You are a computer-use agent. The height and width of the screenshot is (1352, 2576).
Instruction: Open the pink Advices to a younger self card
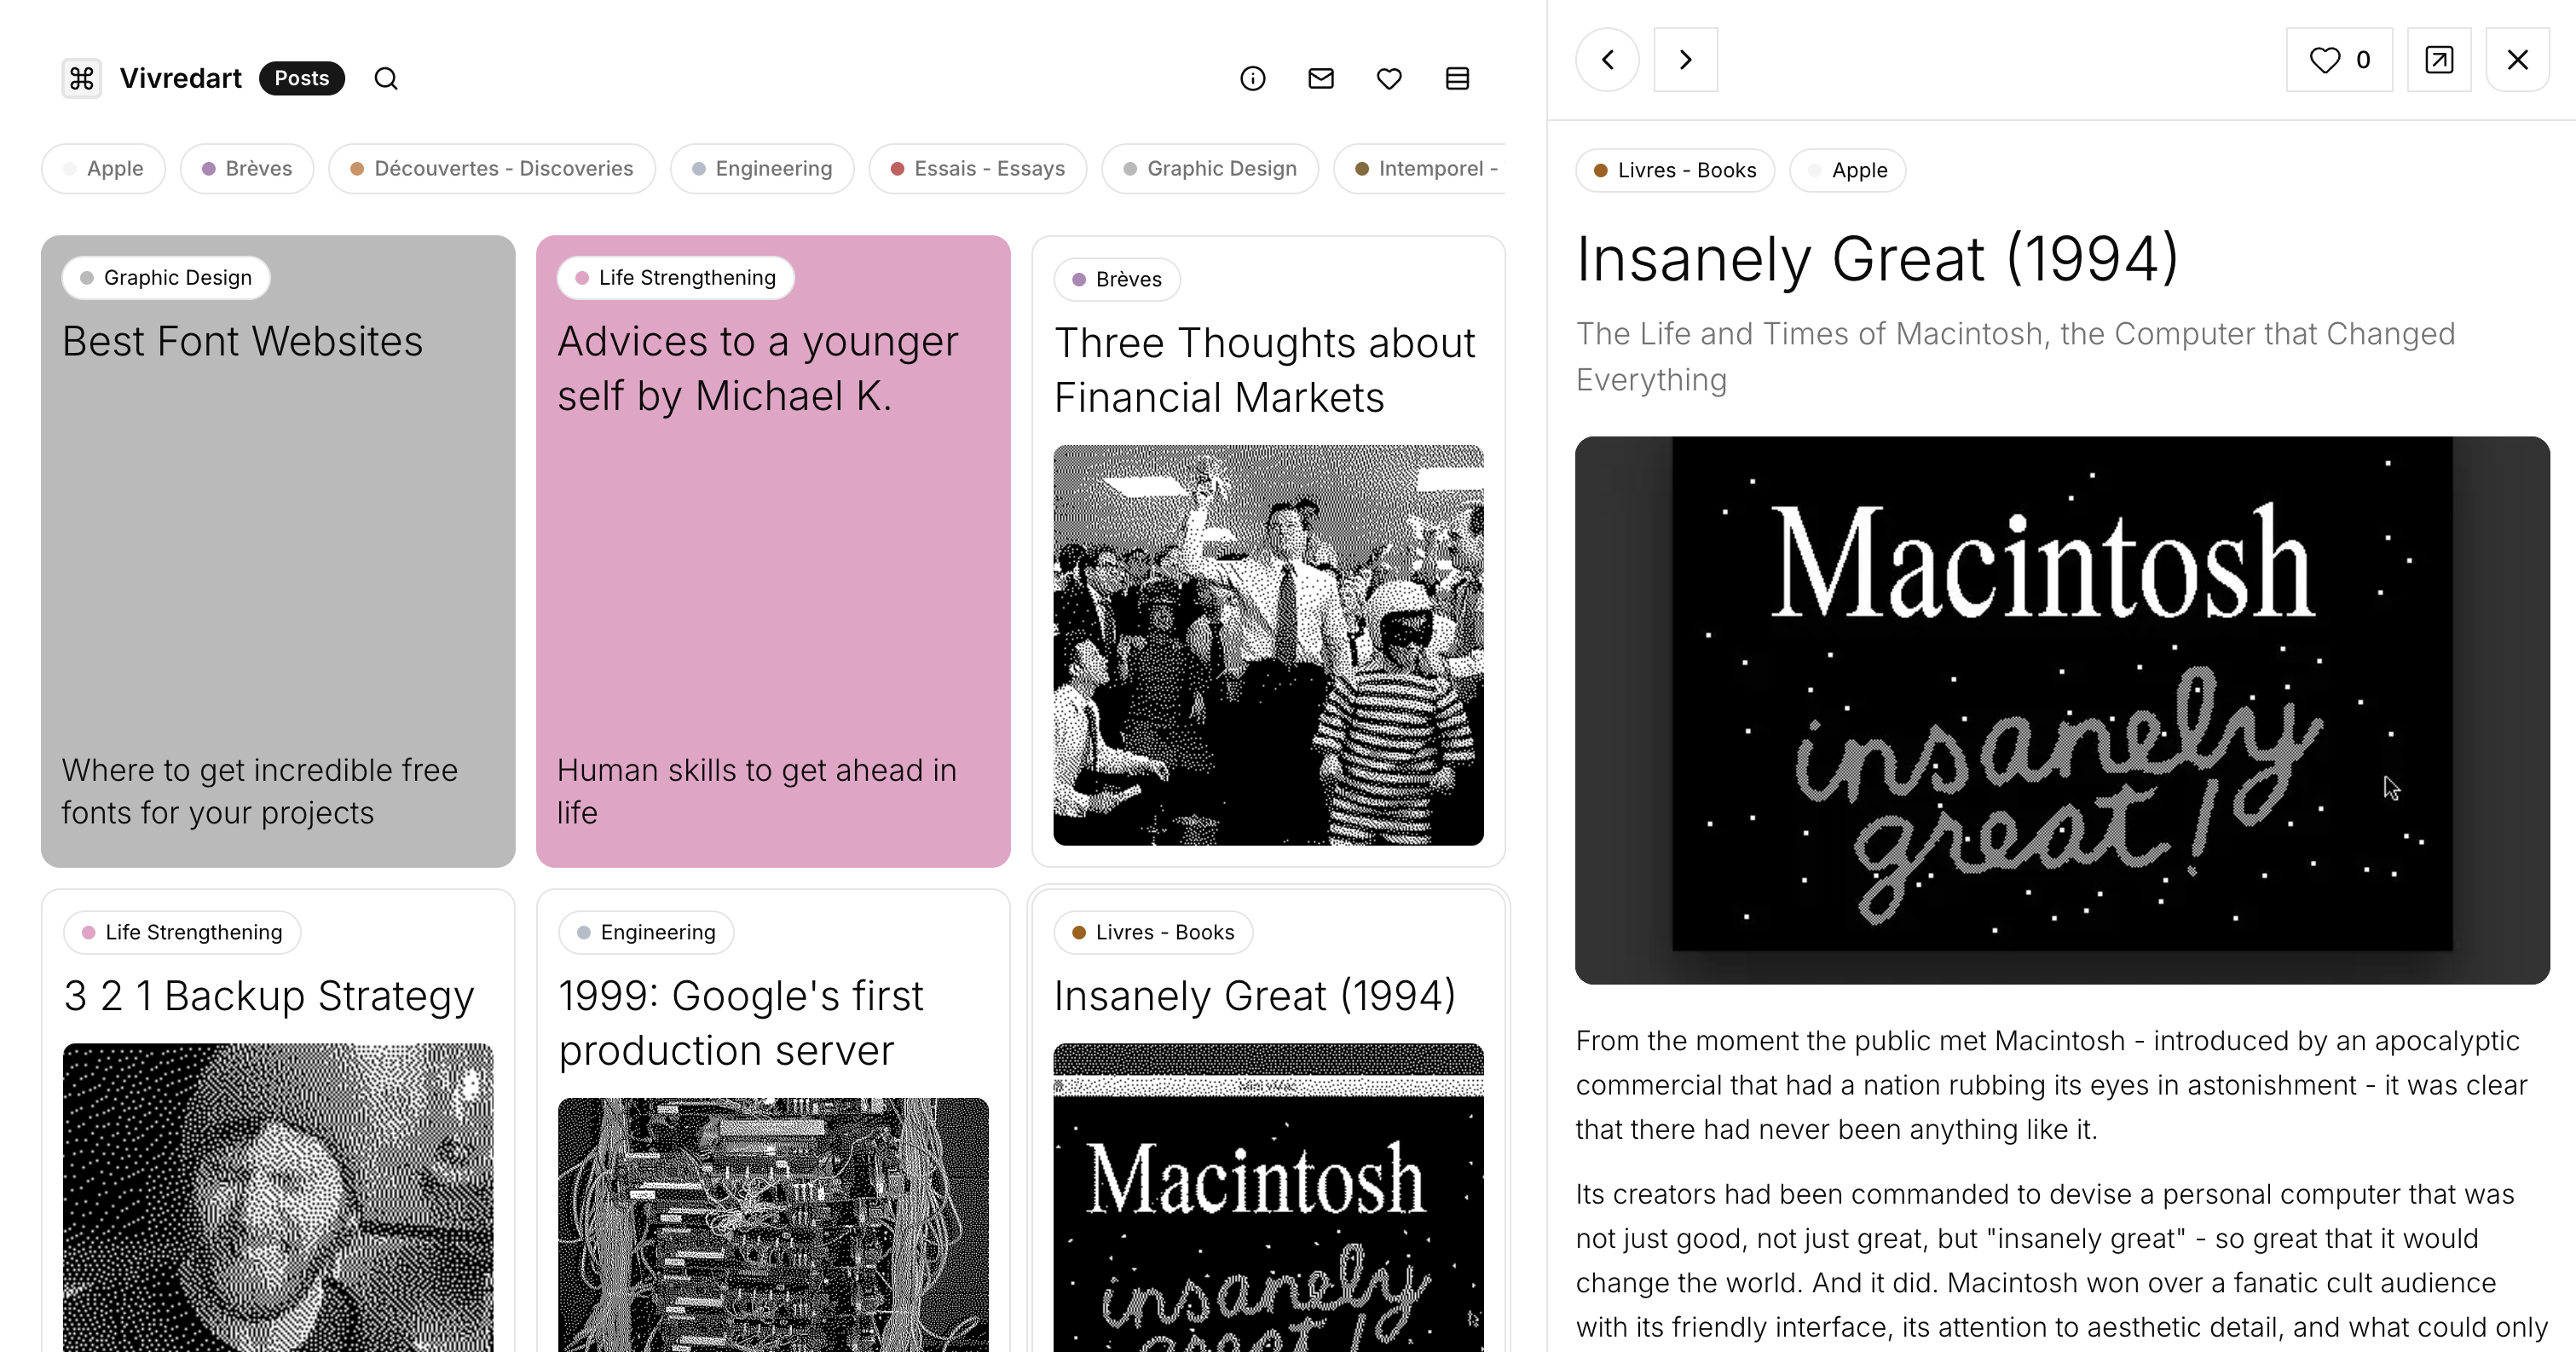(773, 550)
